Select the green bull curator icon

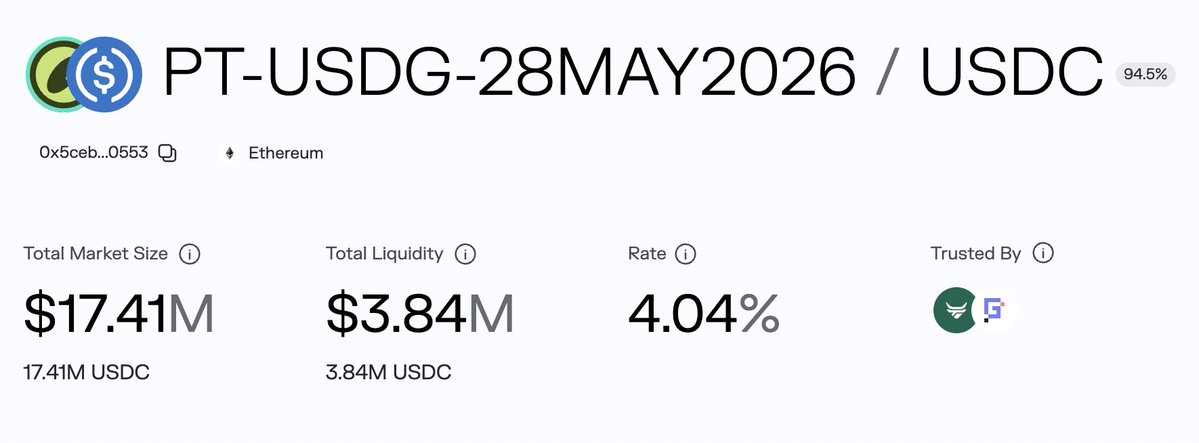point(953,311)
